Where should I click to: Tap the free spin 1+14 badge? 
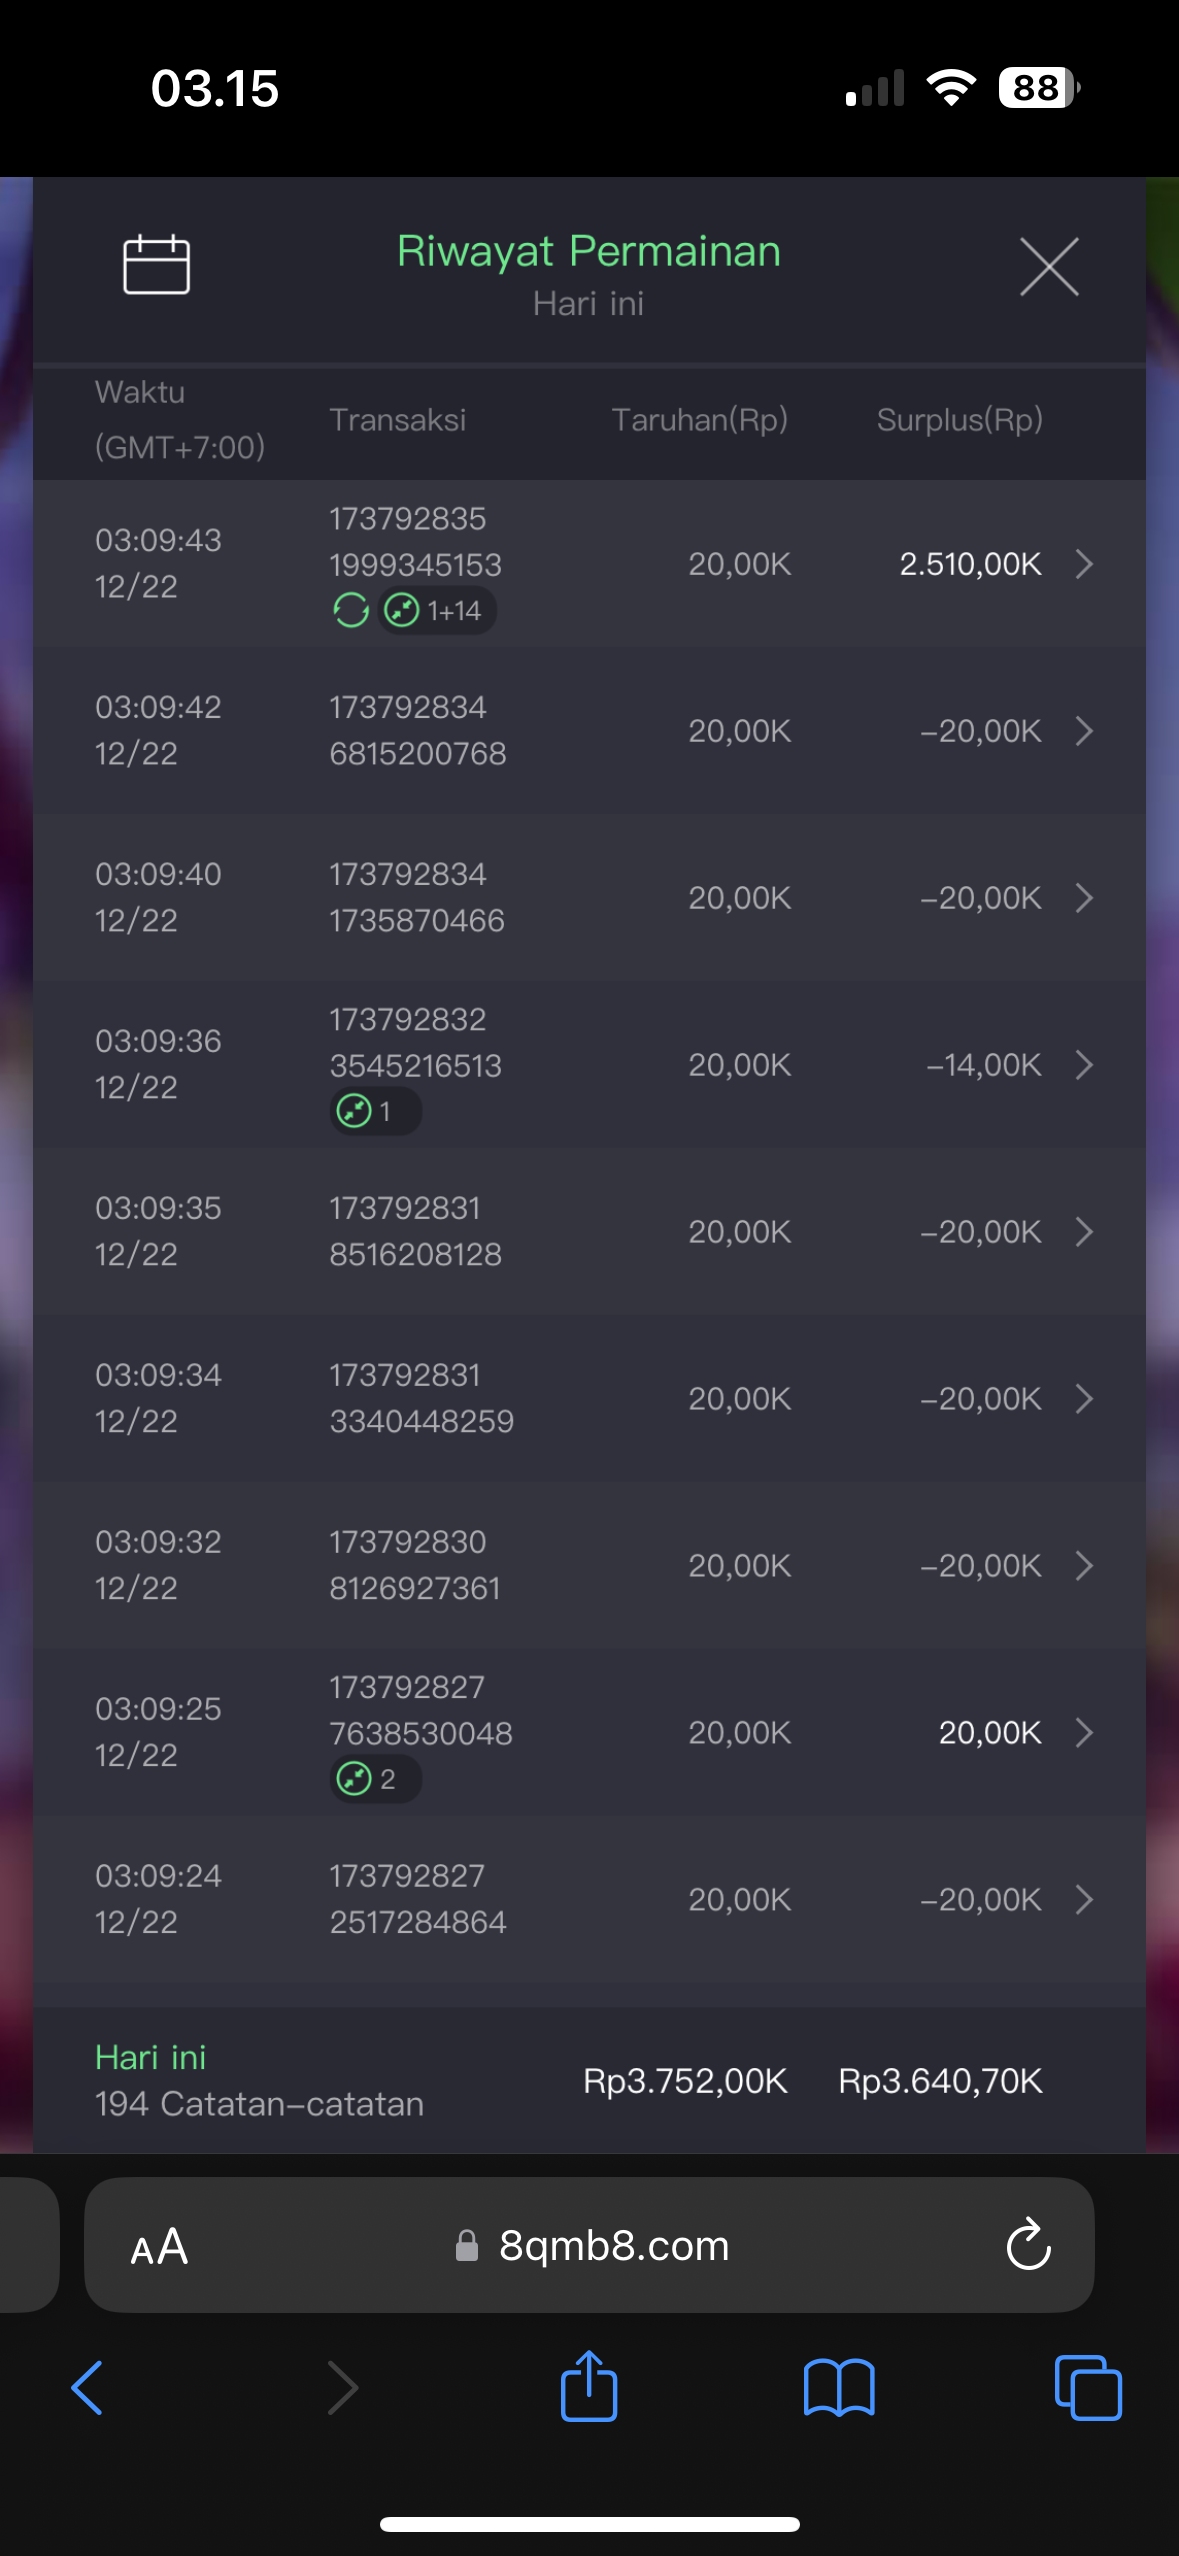tap(438, 610)
